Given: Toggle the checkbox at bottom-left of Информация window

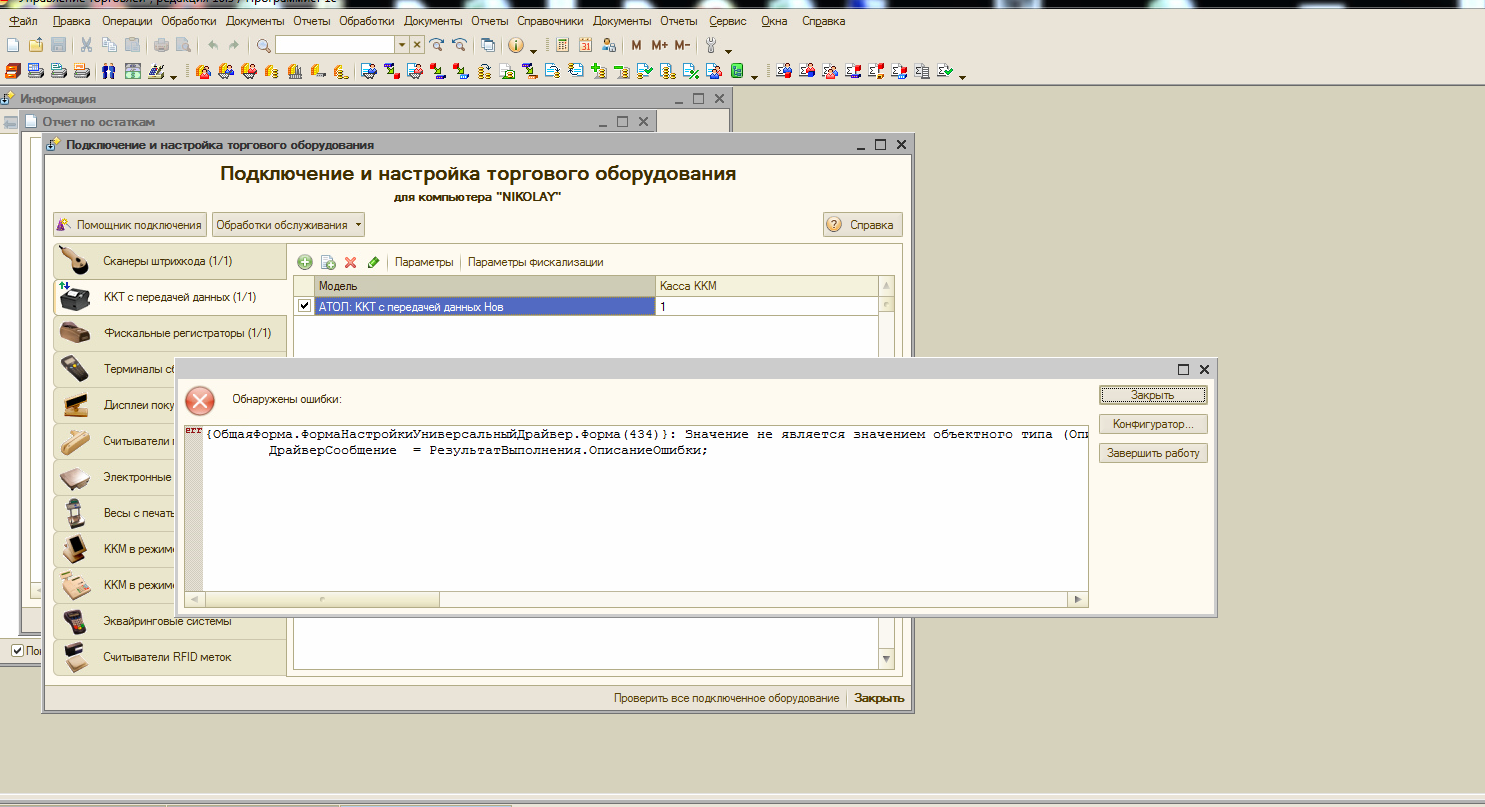Looking at the screenshot, I should coord(17,650).
